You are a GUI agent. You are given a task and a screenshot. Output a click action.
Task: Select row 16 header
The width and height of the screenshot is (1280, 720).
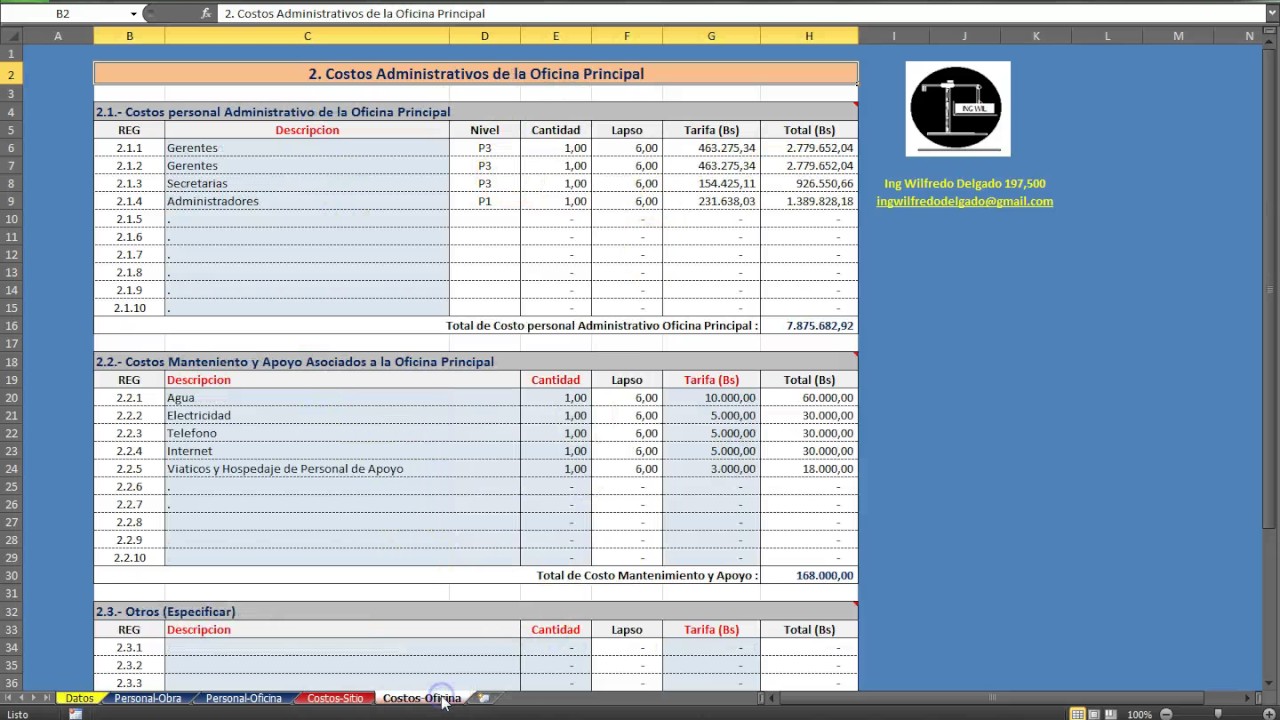pos(11,326)
